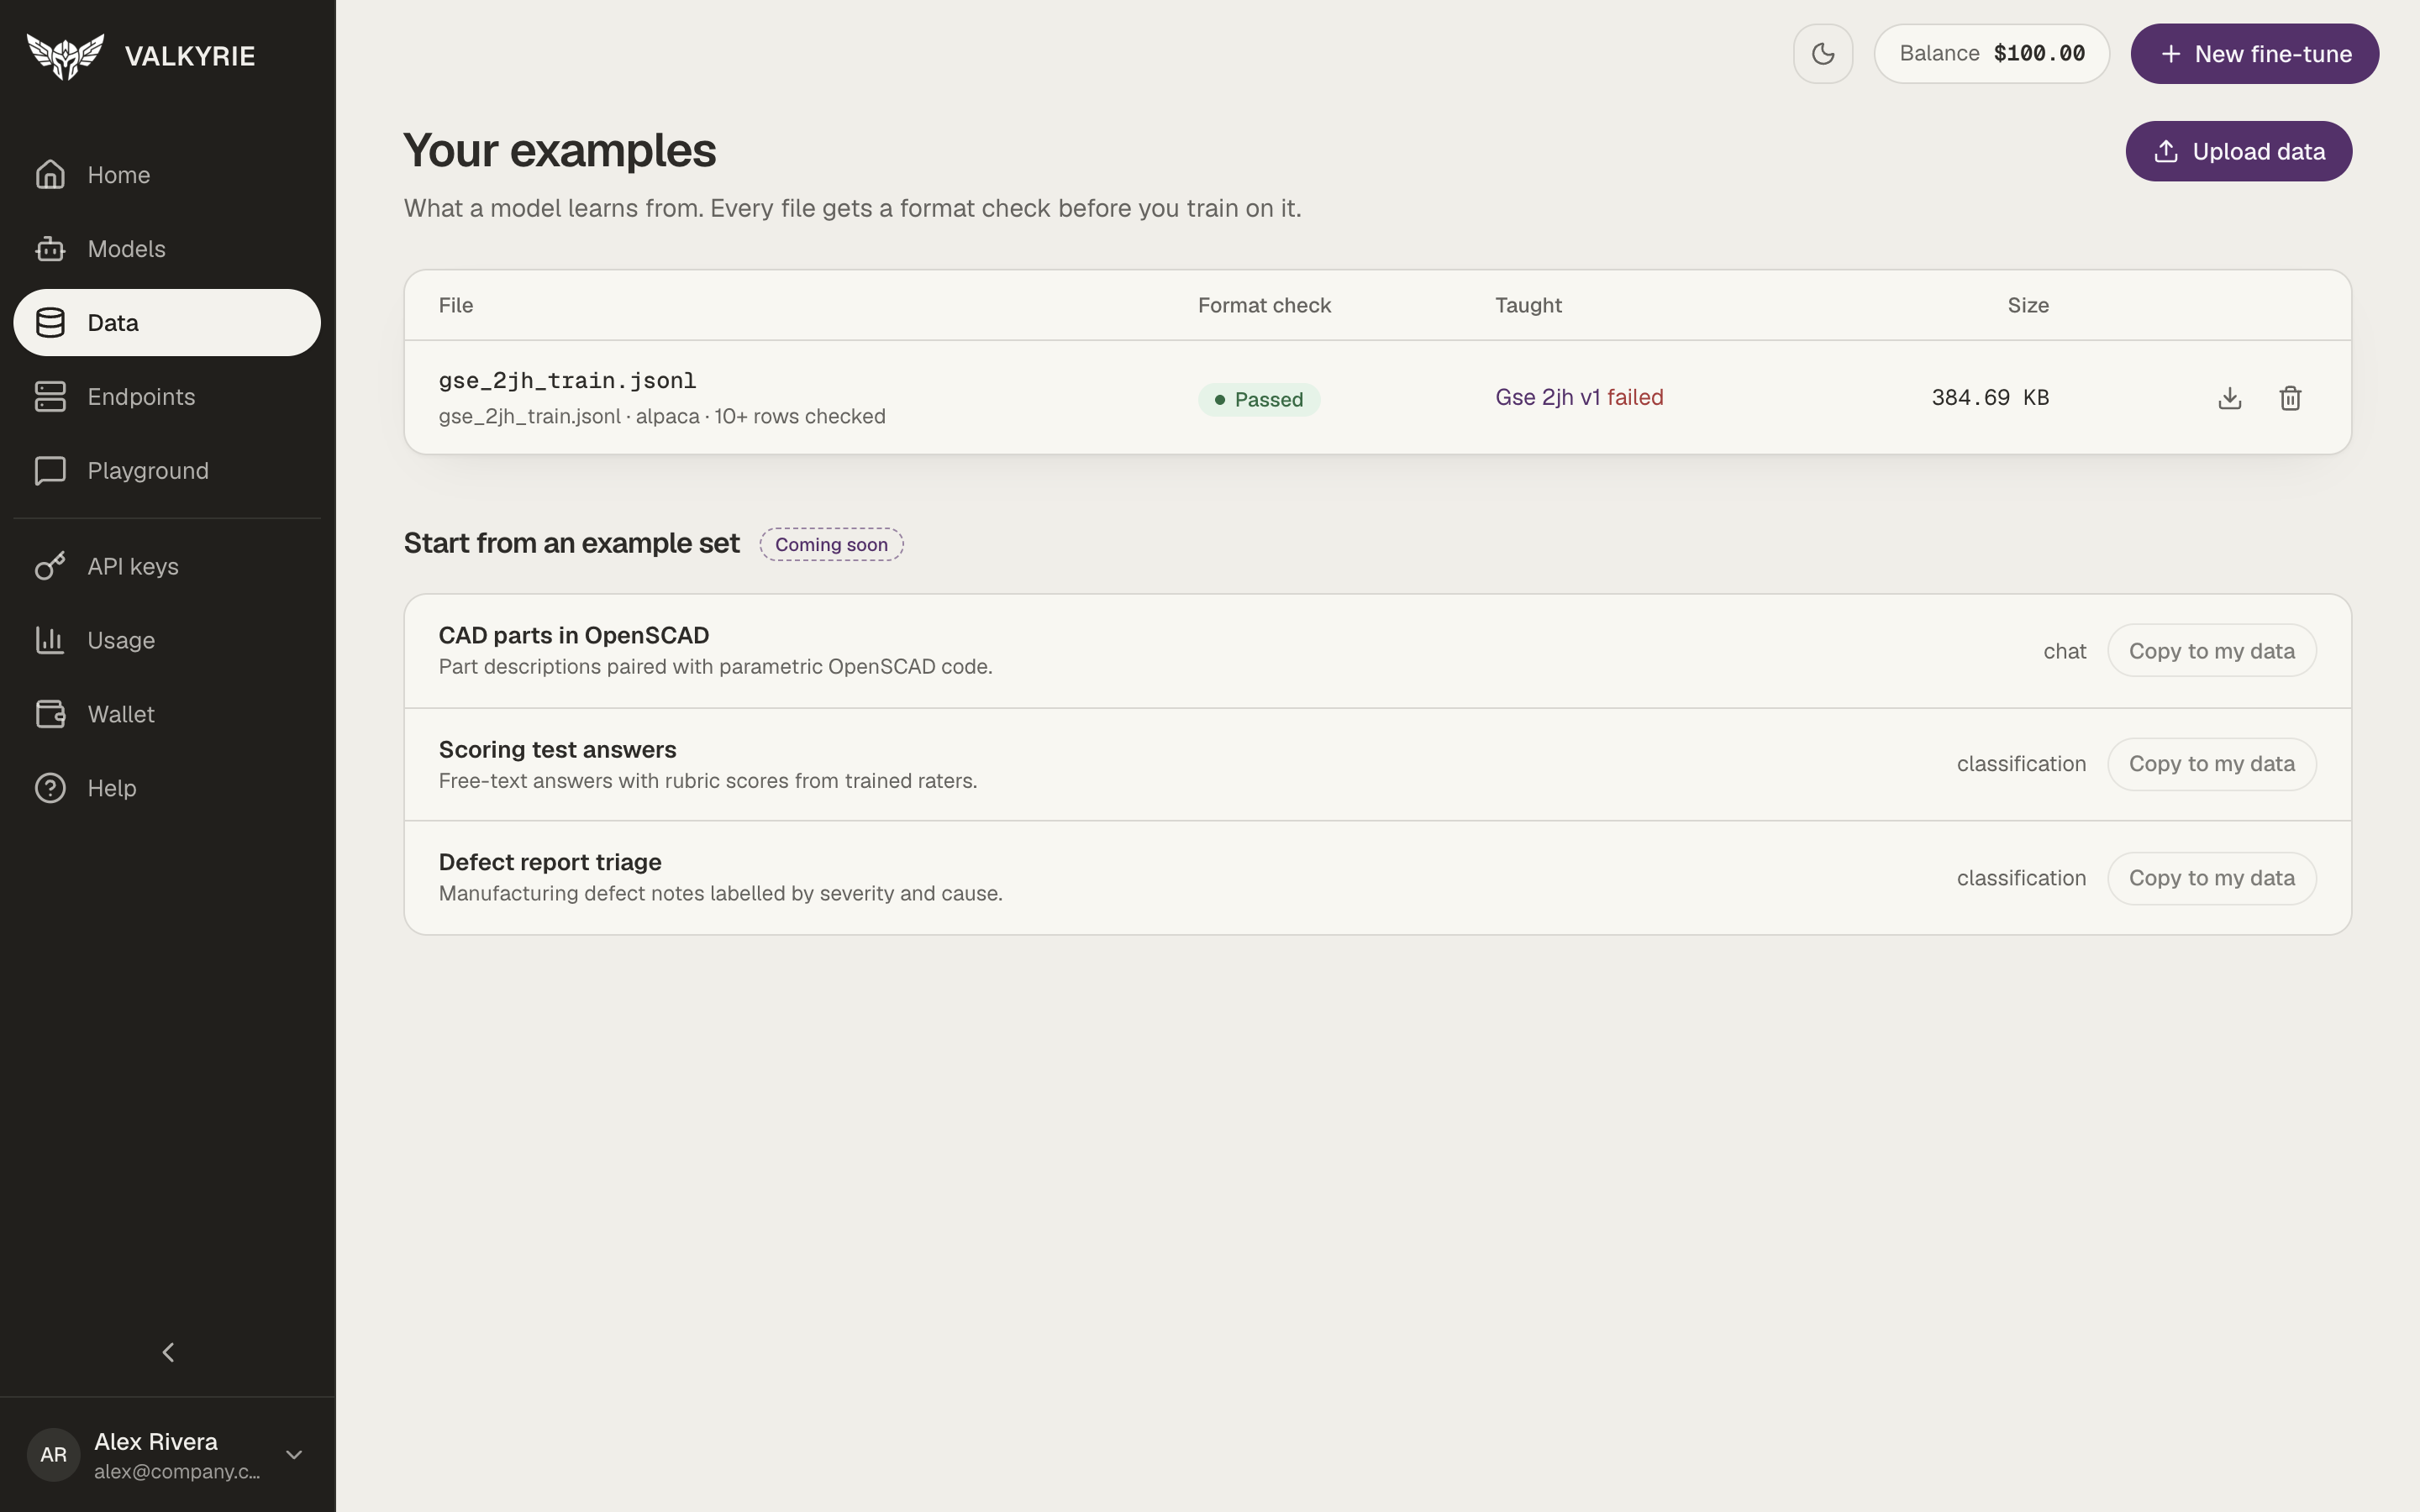Open the Playground section
Viewport: 2420px width, 1512px height.
point(167,471)
